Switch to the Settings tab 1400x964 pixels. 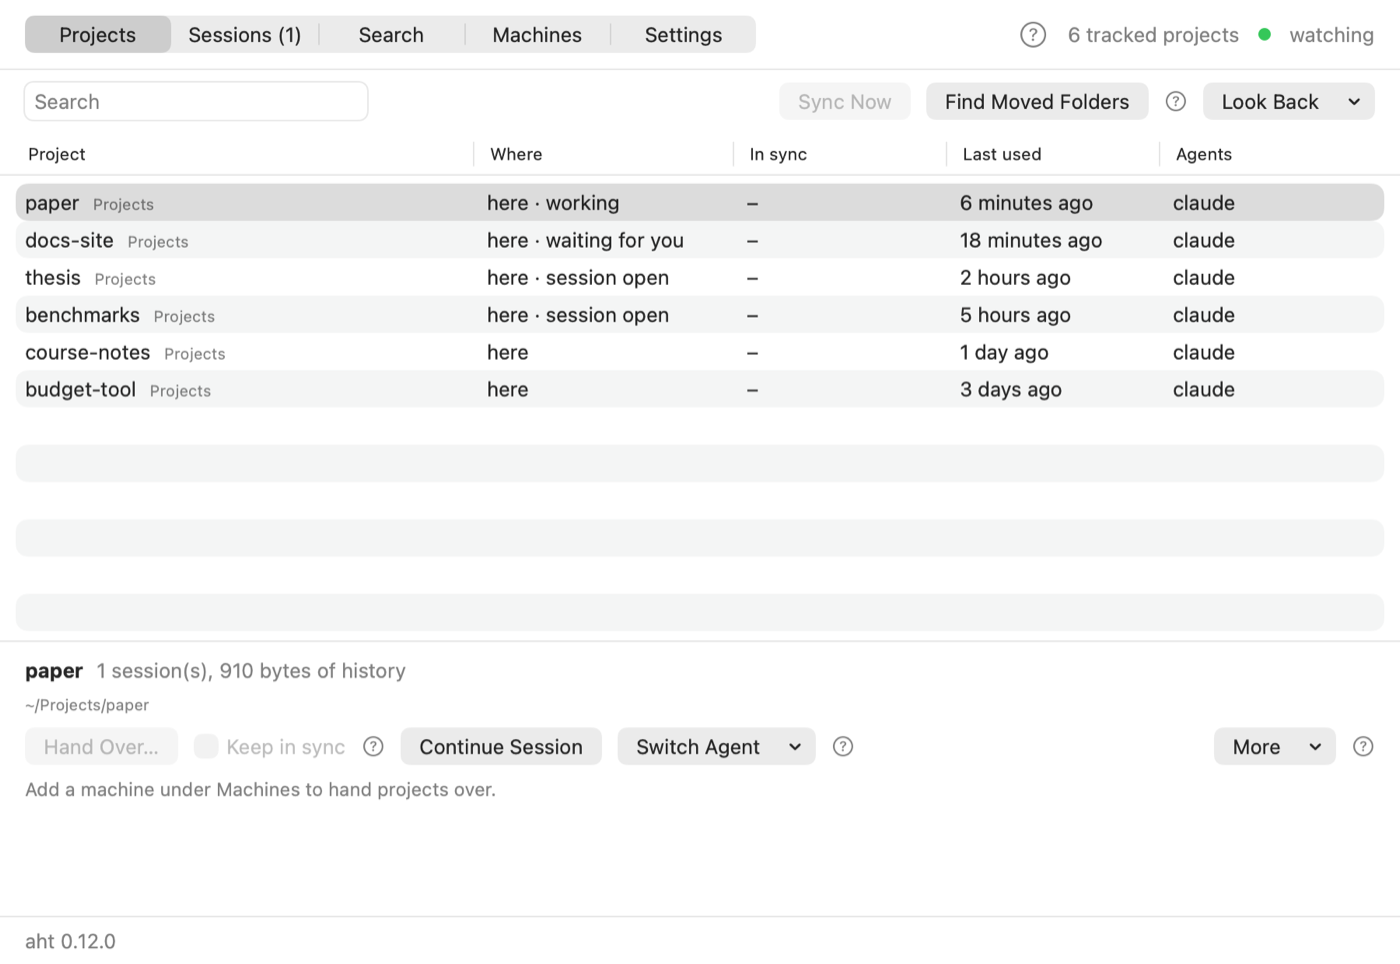coord(683,35)
